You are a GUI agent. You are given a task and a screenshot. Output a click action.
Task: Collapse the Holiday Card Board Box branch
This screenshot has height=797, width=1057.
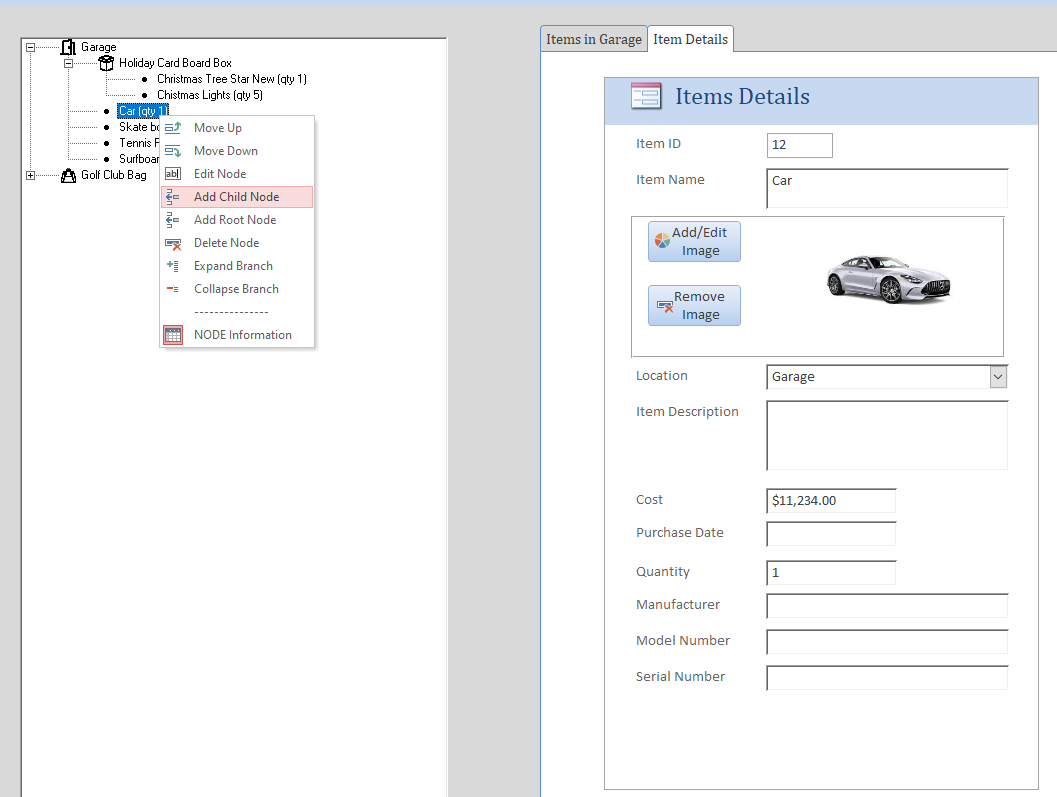(x=69, y=63)
